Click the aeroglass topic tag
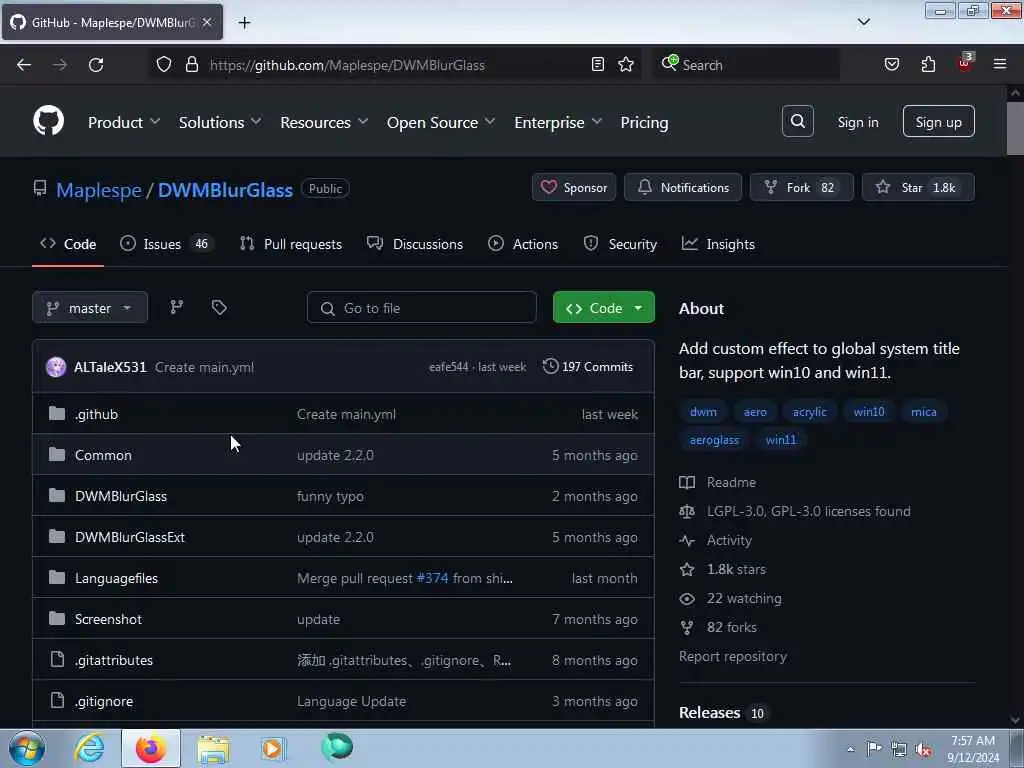Screen dimensions: 1024x768 (714, 440)
